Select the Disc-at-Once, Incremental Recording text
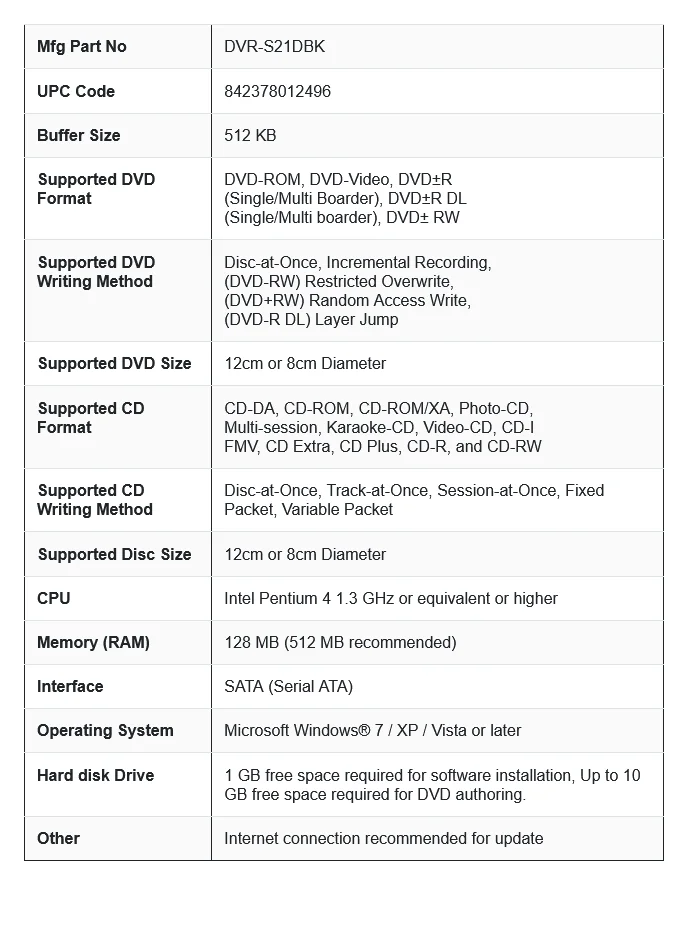Image resolution: width=688 pixels, height=938 pixels. [x=357, y=263]
